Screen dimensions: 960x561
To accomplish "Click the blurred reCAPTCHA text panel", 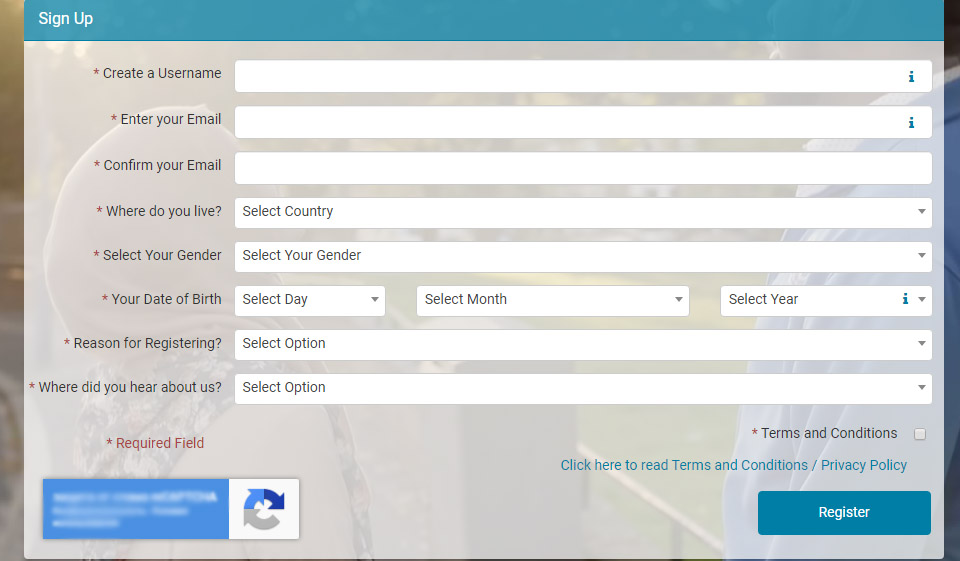I will point(135,509).
